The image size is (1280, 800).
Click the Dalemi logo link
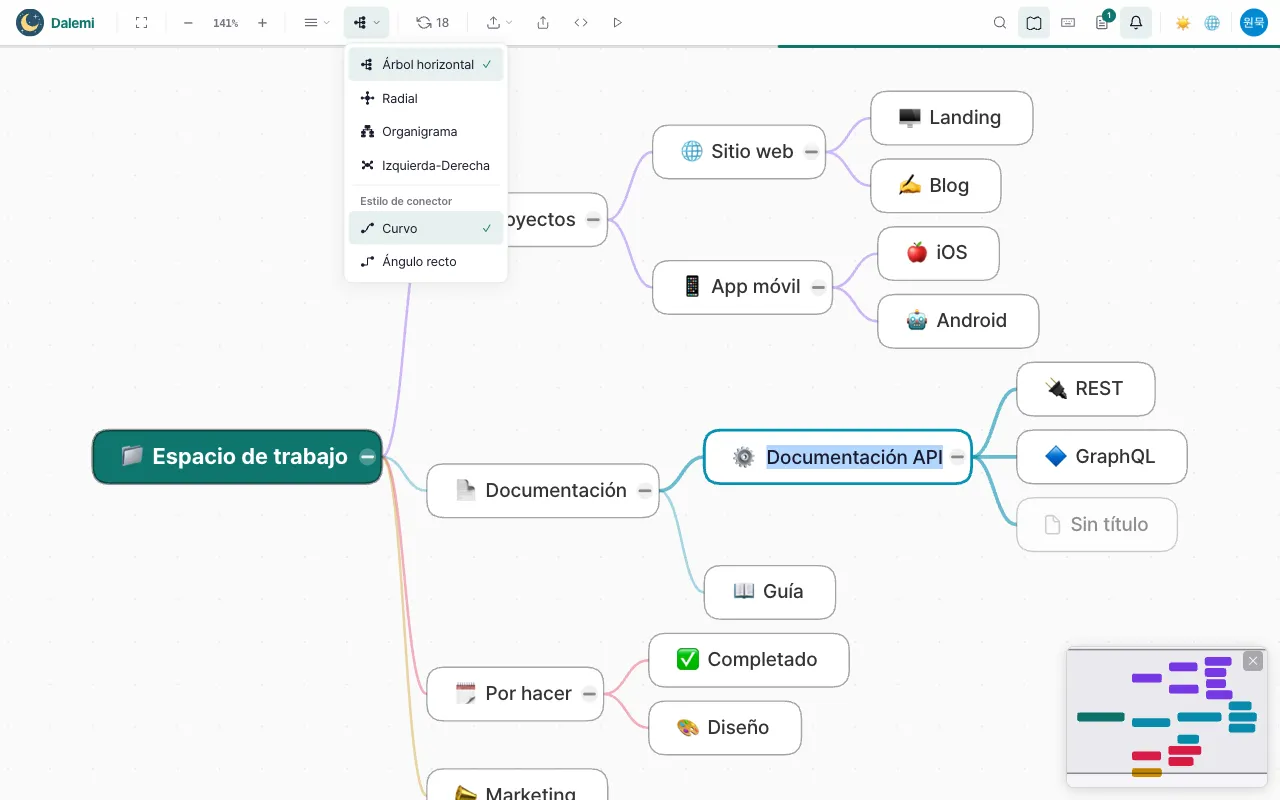[x=57, y=22]
